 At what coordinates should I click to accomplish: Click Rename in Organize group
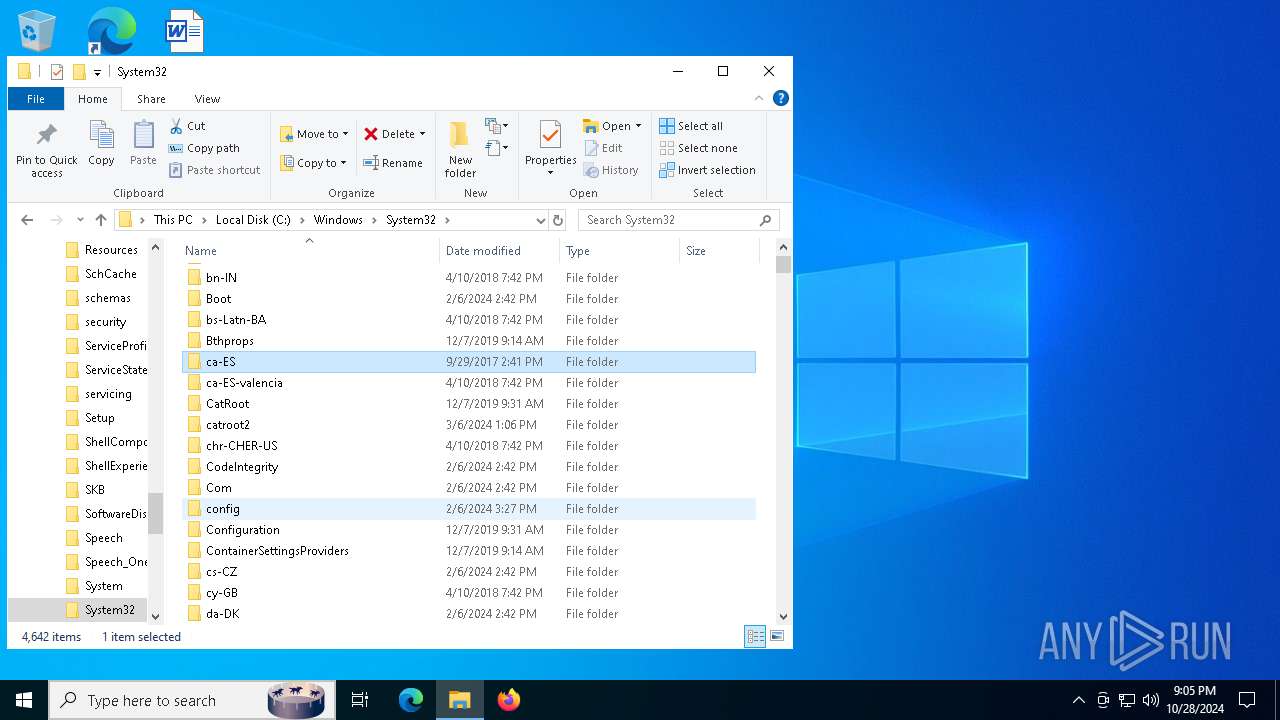point(392,163)
